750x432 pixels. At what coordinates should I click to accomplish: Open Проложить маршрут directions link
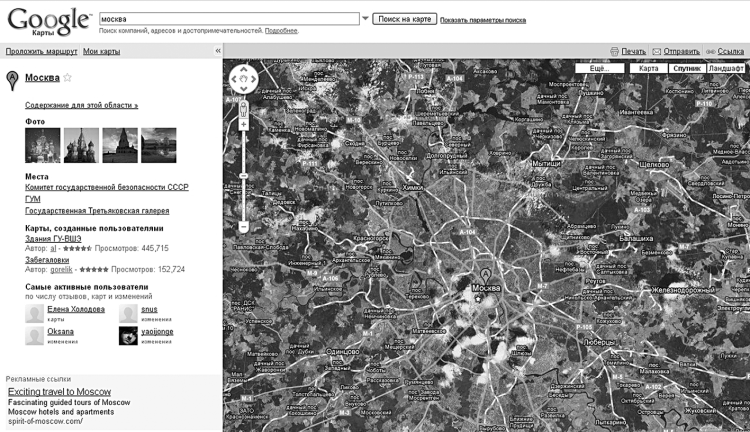pos(41,51)
